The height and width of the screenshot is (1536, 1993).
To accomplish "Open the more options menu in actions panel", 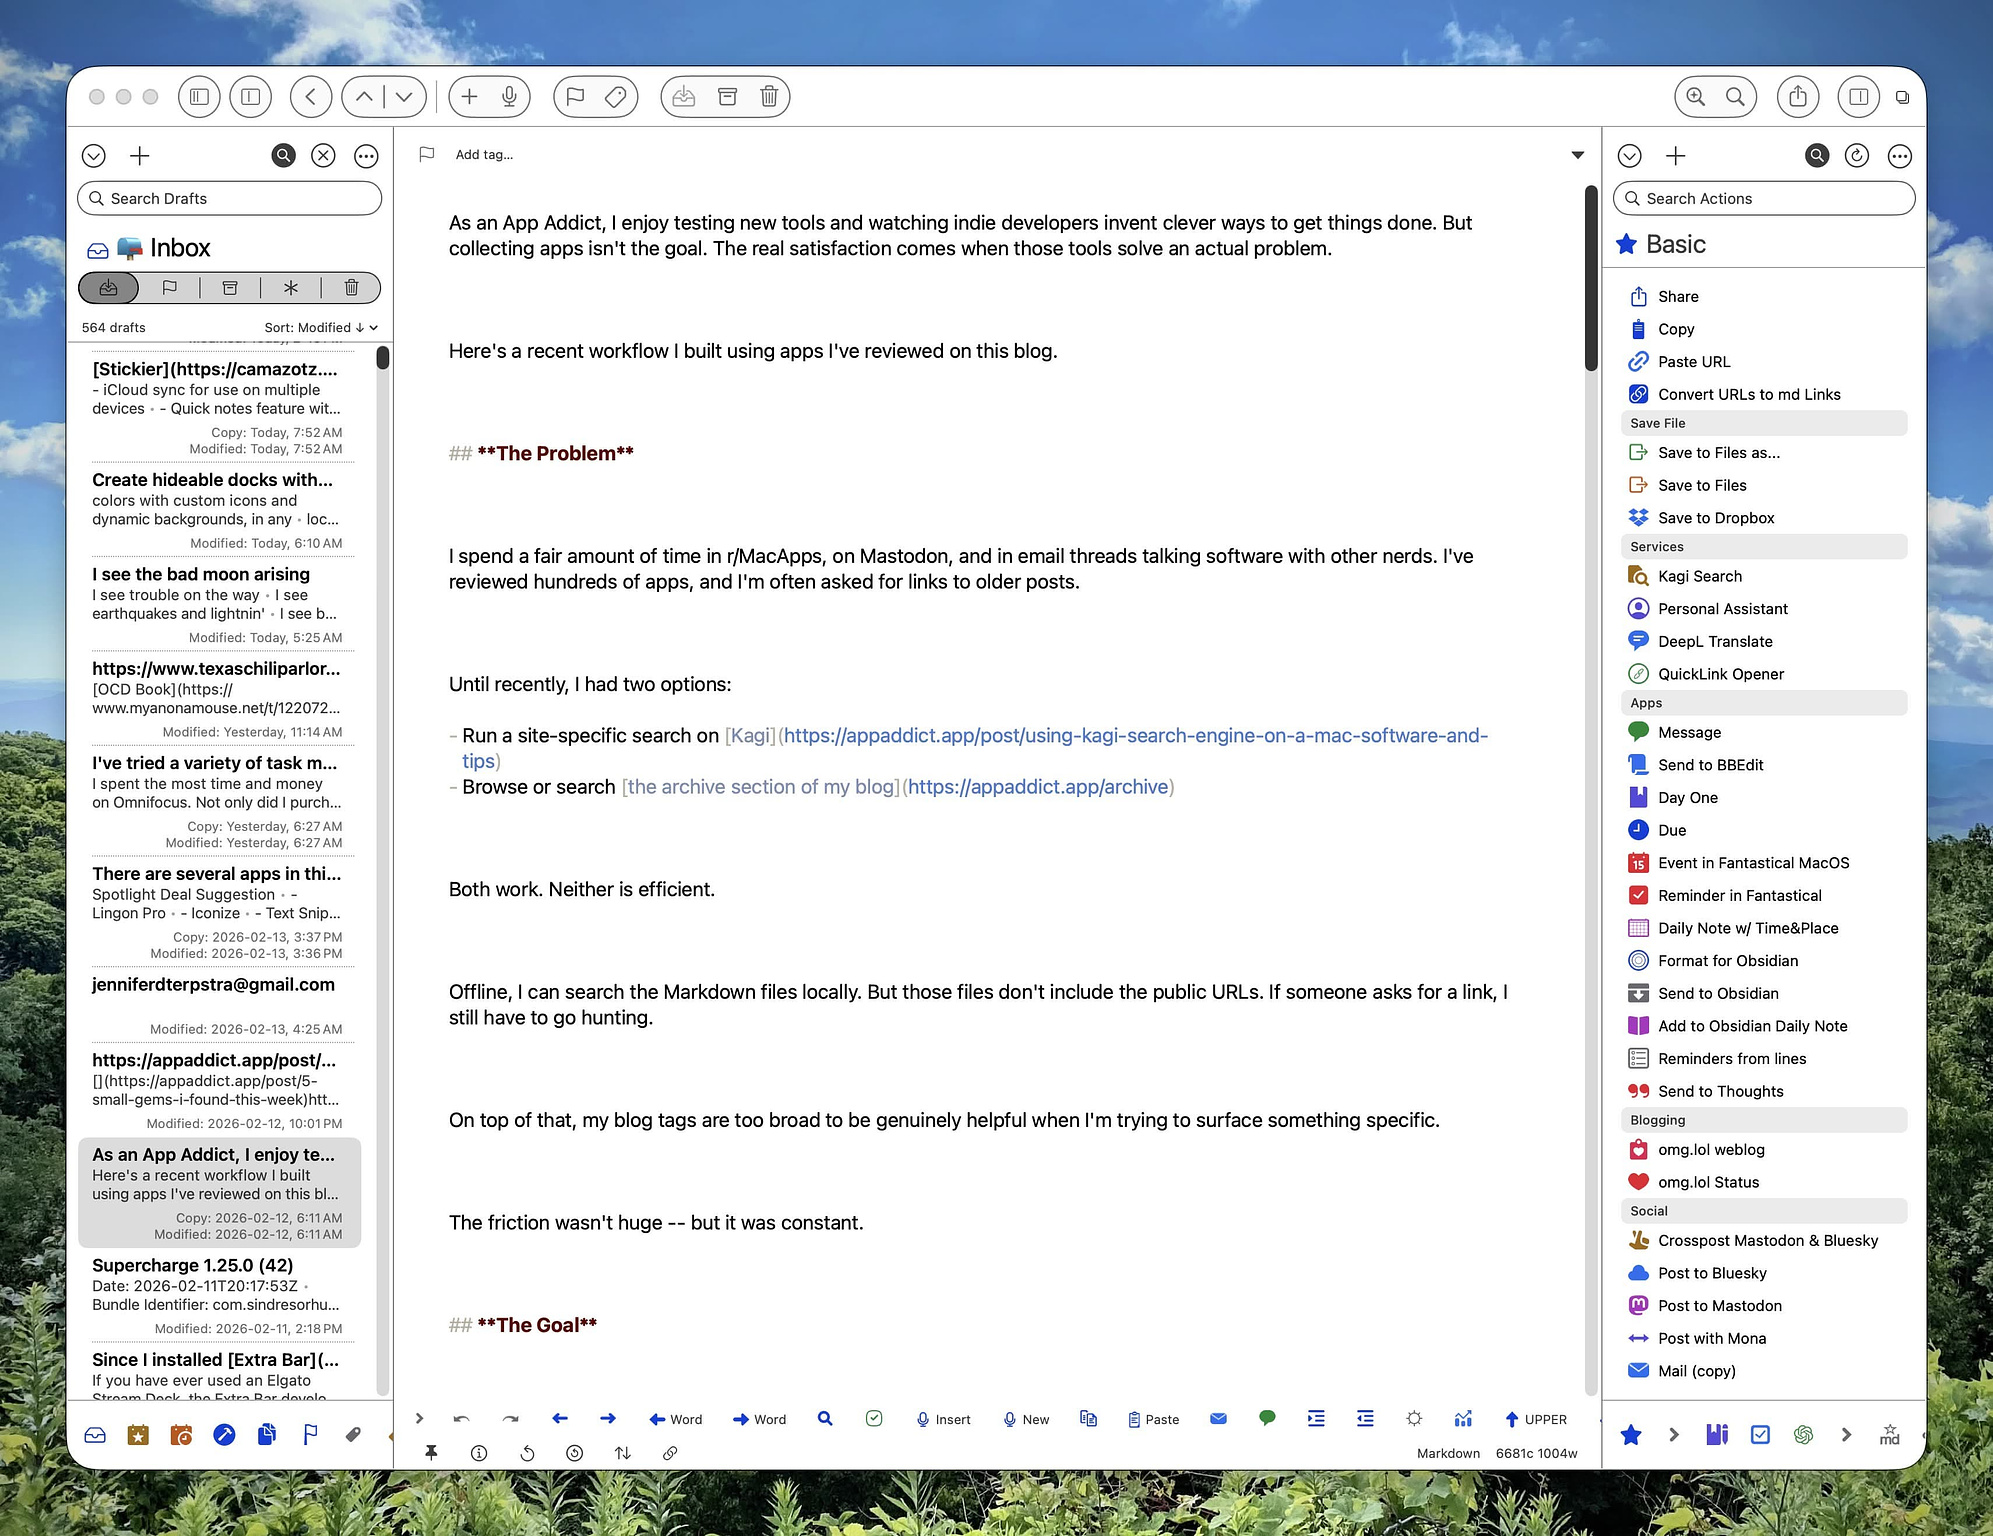I will [x=1899, y=156].
